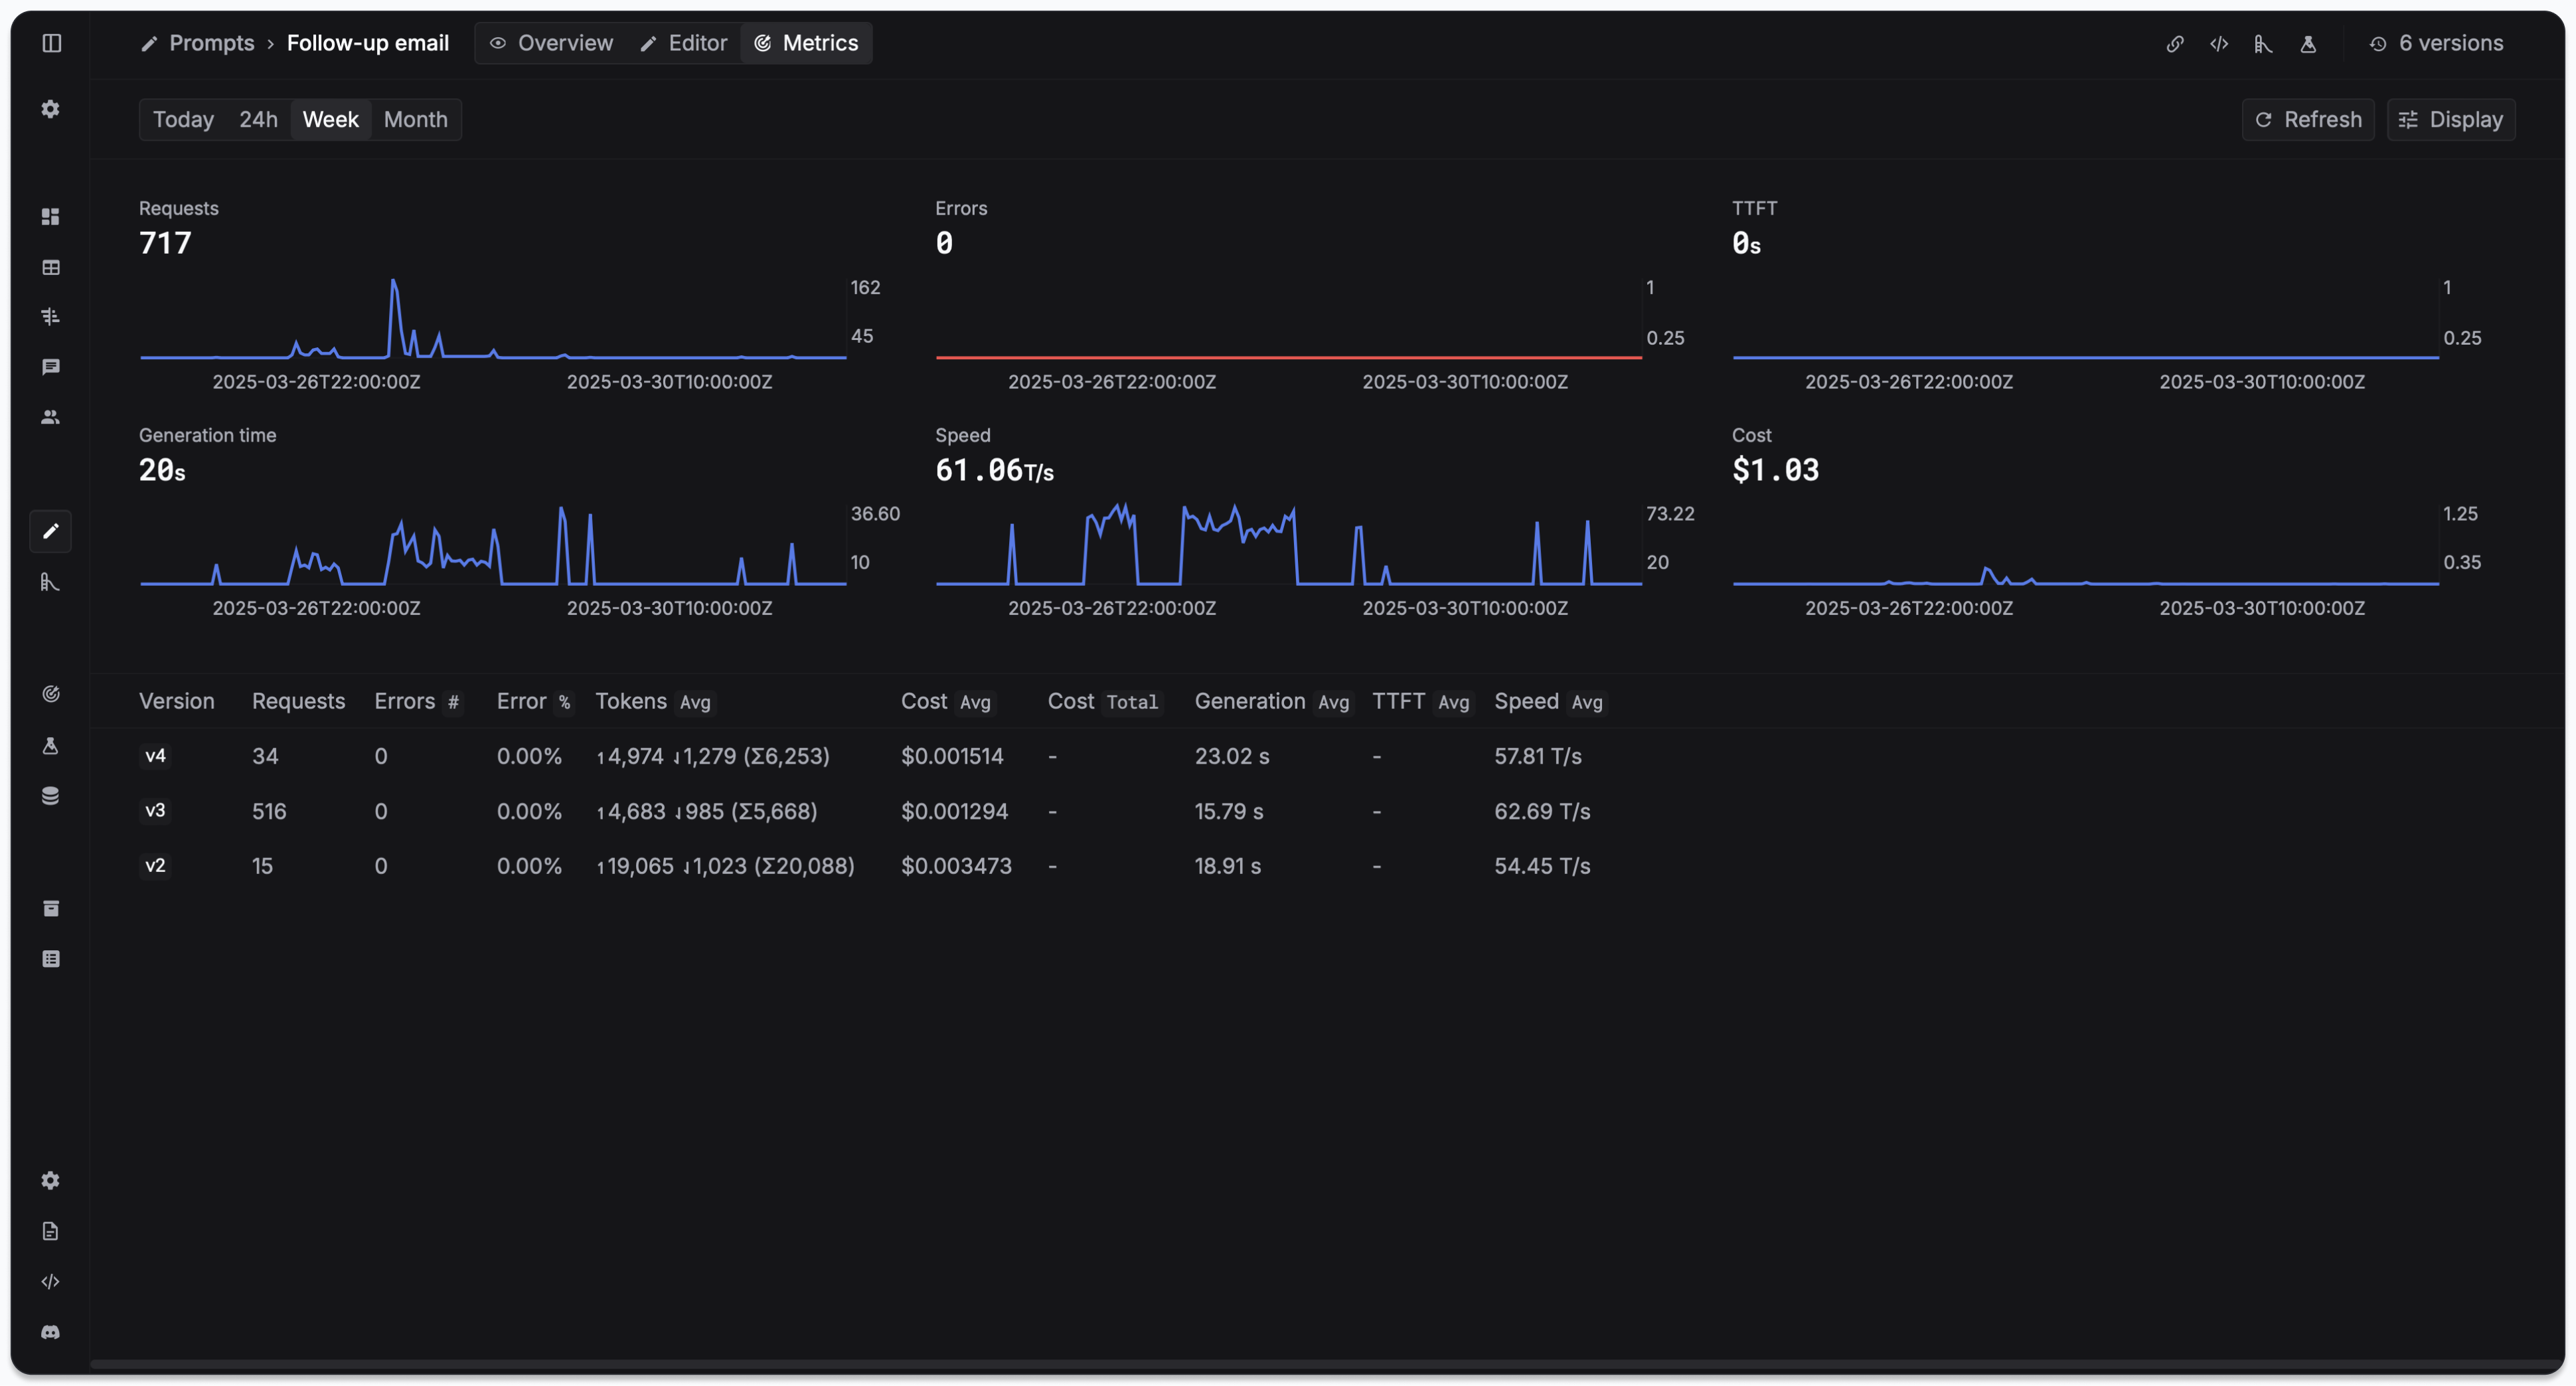Open the datasets database icon in the sidebar
Image resolution: width=2576 pixels, height=1386 pixels.
[x=50, y=795]
